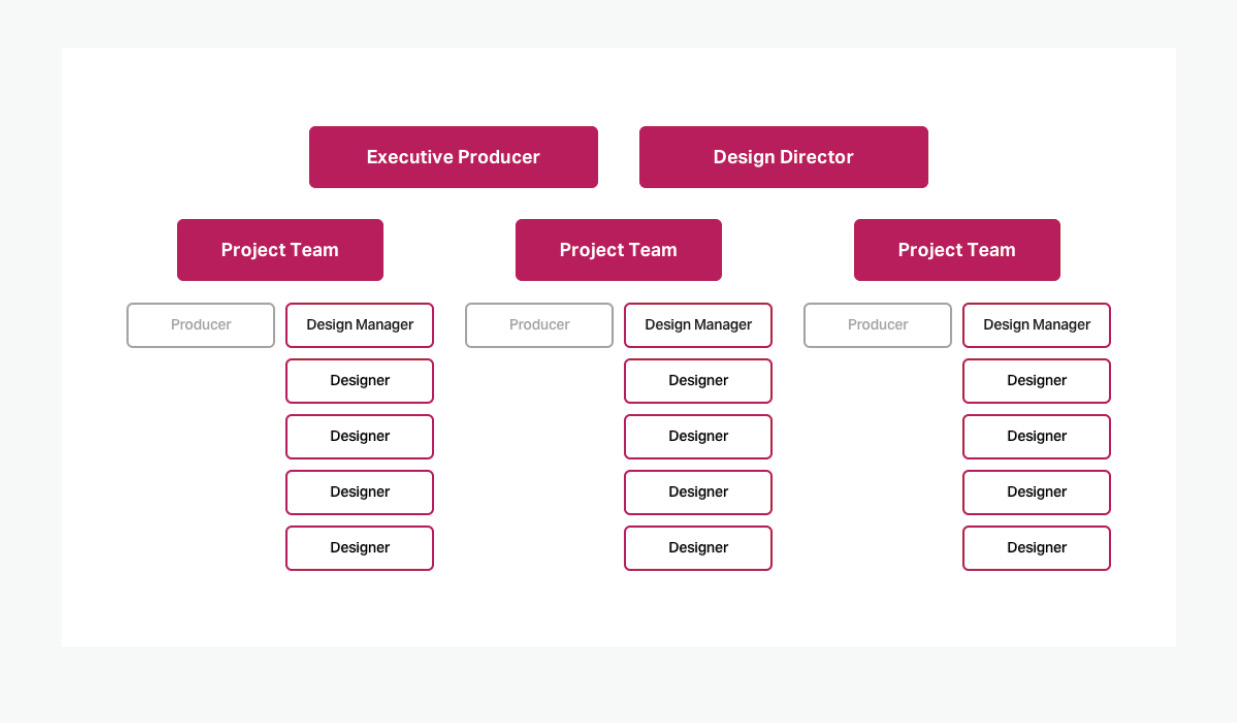Screen dimensions: 1237x723
Task: Select the left Project Team box
Action: click(280, 250)
